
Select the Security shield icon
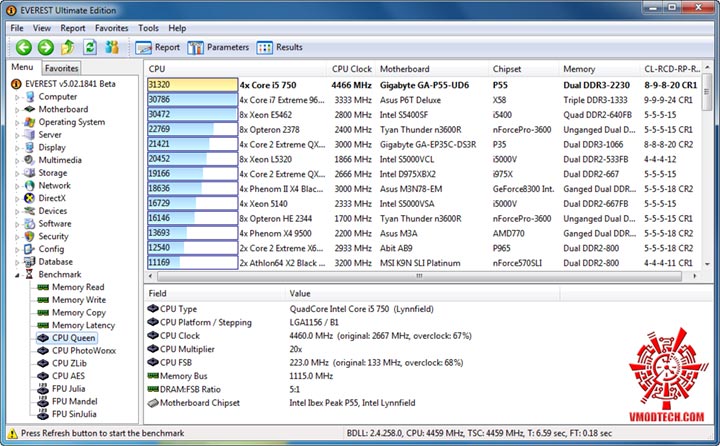pyautogui.click(x=30, y=236)
